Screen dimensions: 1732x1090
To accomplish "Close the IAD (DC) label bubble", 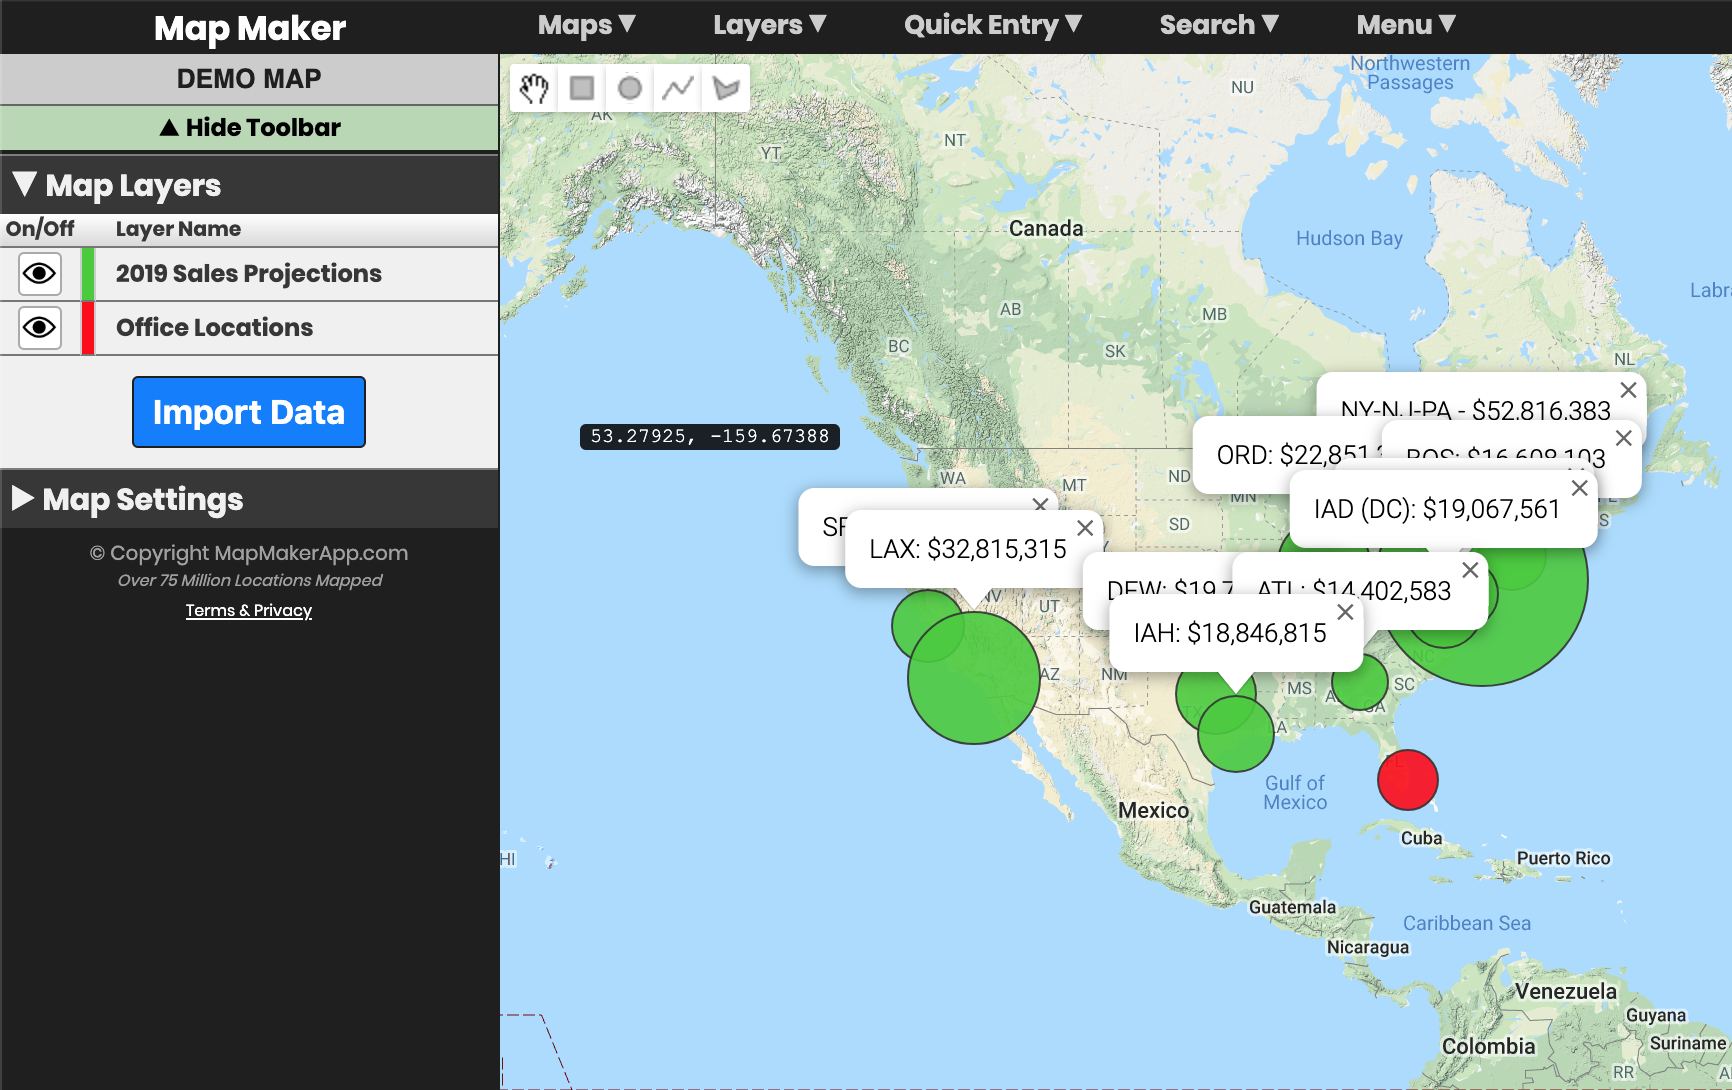I will pyautogui.click(x=1580, y=488).
